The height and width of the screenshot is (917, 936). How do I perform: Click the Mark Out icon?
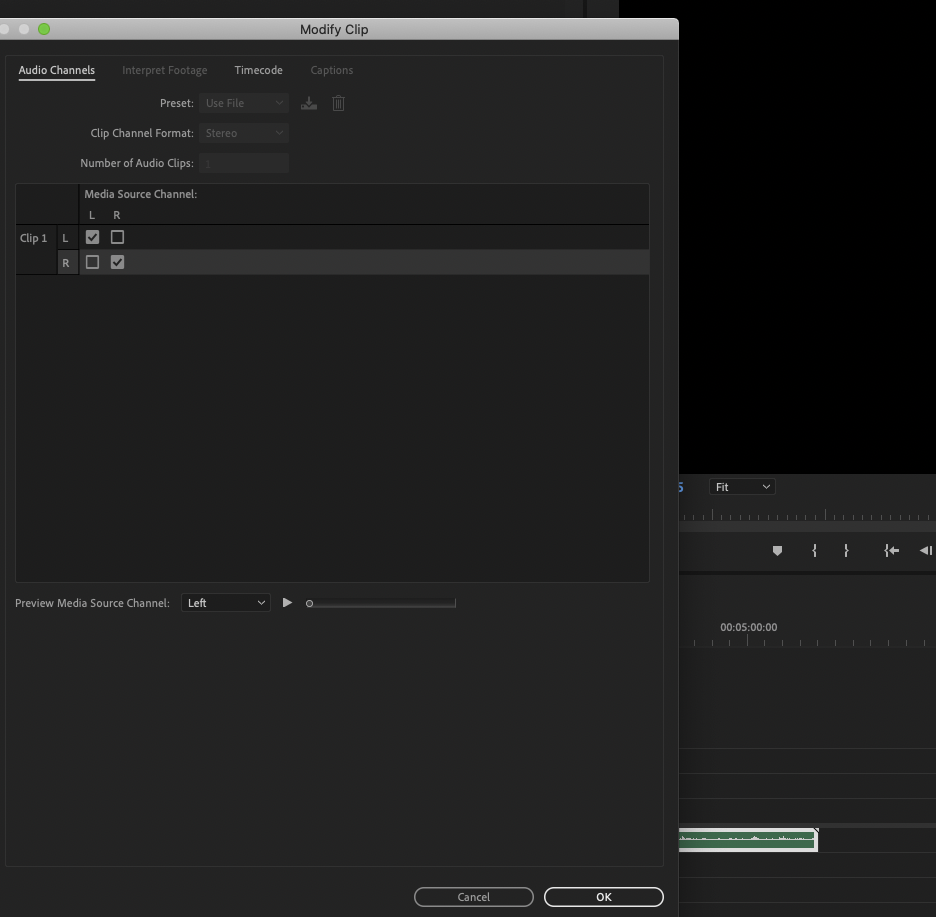click(x=845, y=550)
